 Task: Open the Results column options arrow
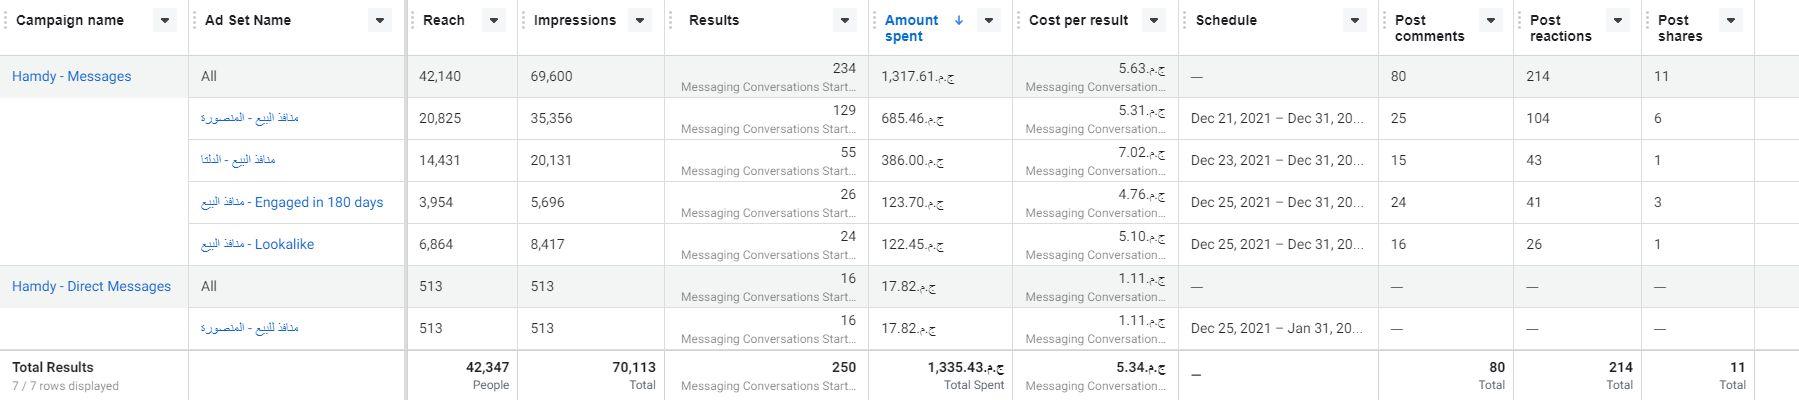coord(844,20)
